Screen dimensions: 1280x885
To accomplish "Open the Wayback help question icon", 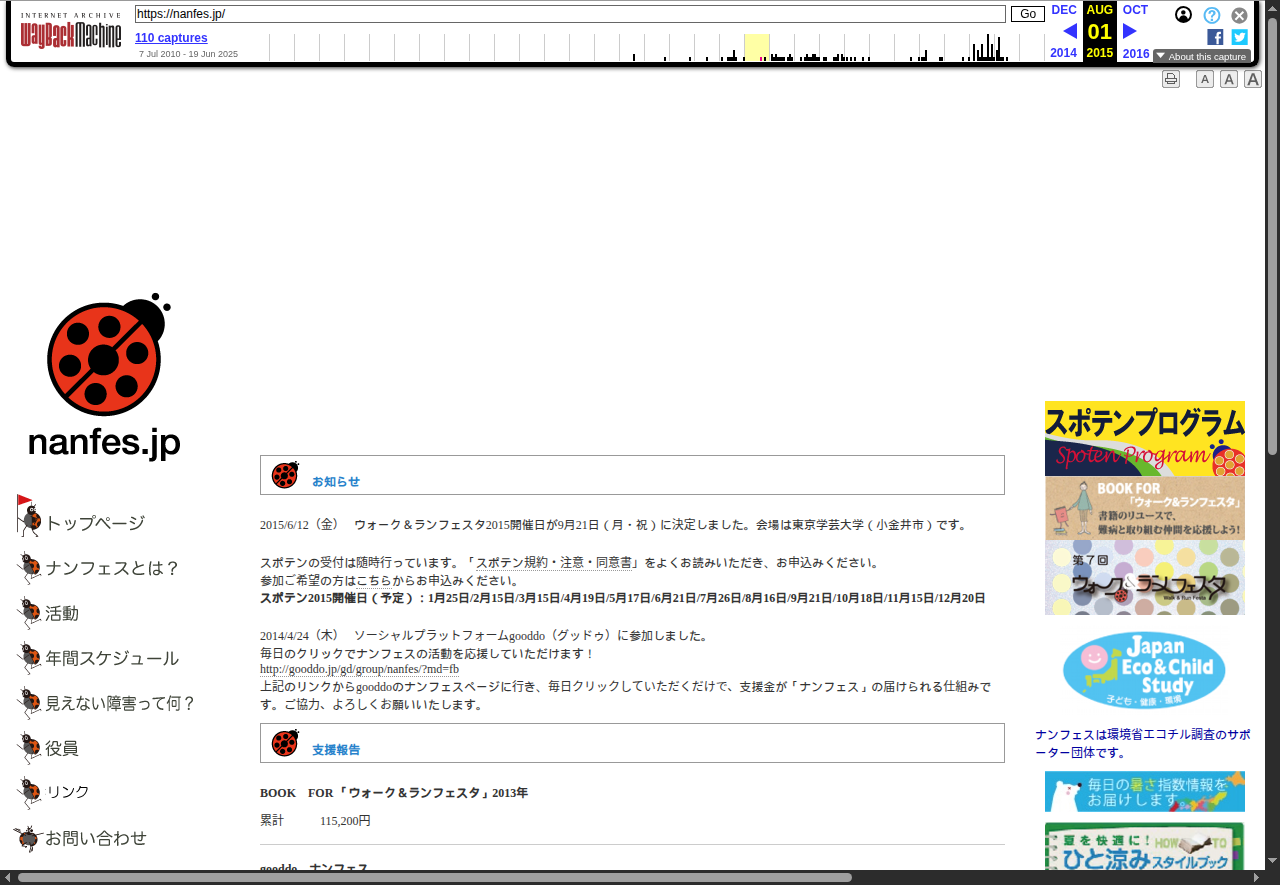I will [x=1212, y=15].
